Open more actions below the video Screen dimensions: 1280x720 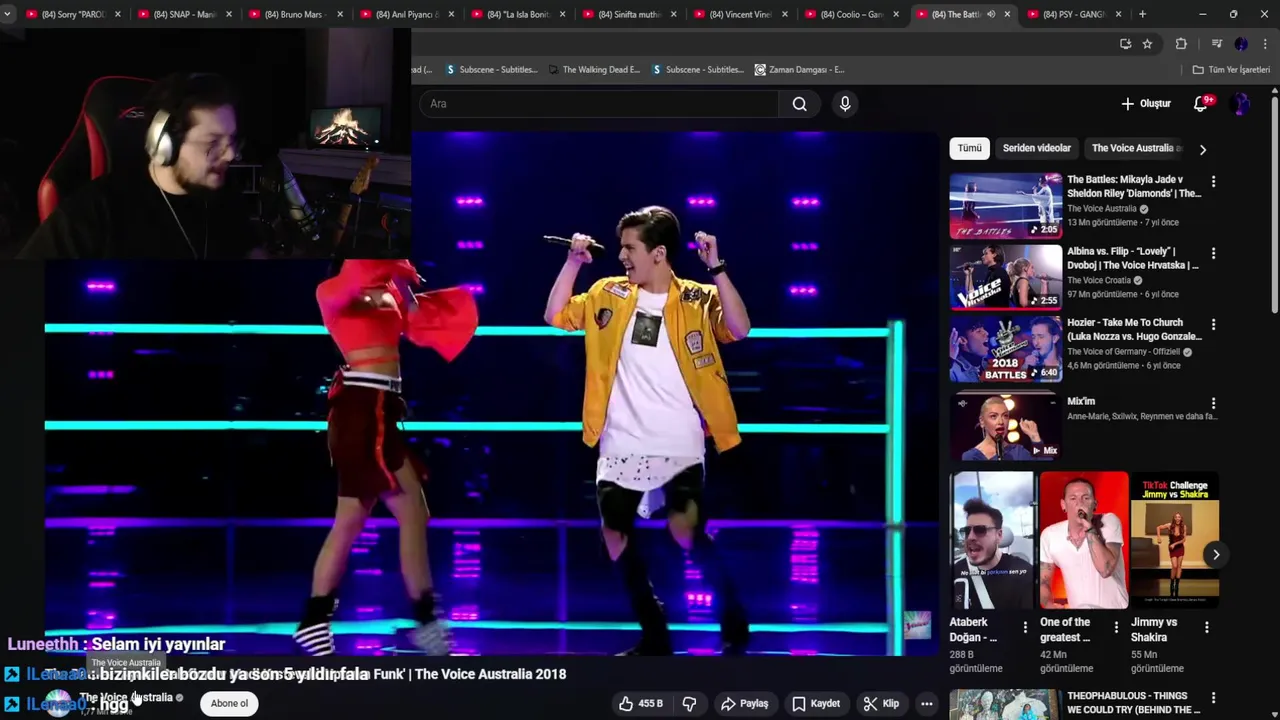tap(927, 703)
